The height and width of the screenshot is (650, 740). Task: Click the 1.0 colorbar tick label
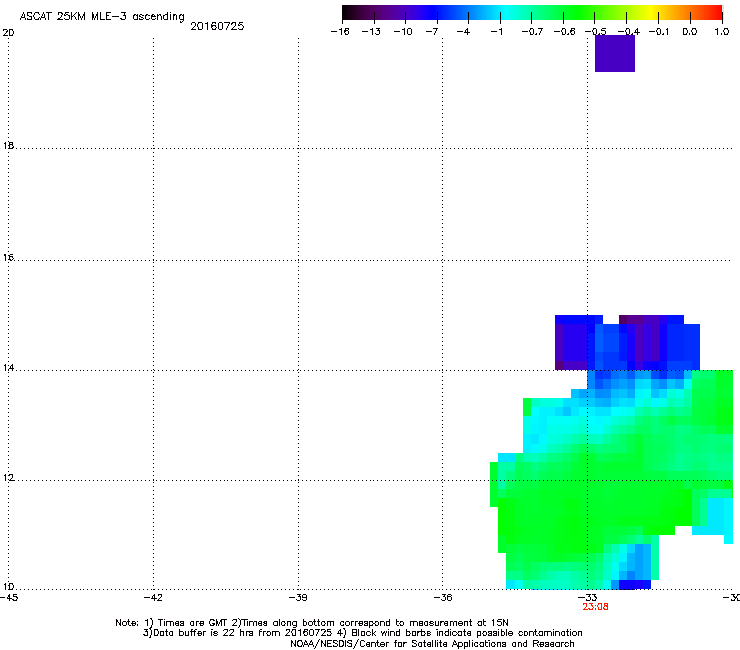tap(722, 32)
